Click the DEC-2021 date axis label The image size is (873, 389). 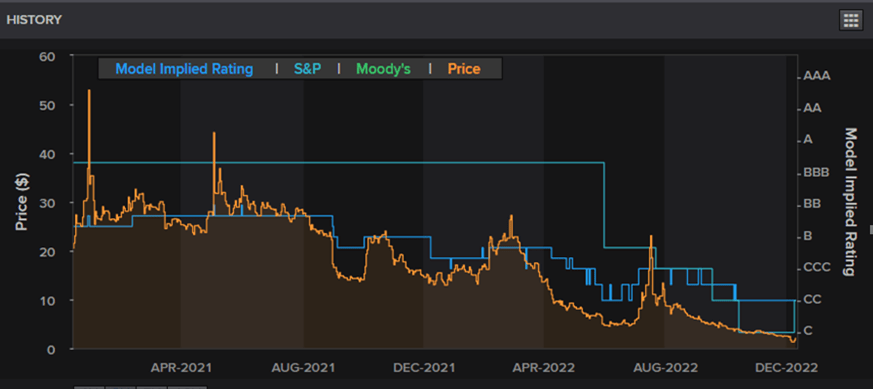click(x=424, y=368)
